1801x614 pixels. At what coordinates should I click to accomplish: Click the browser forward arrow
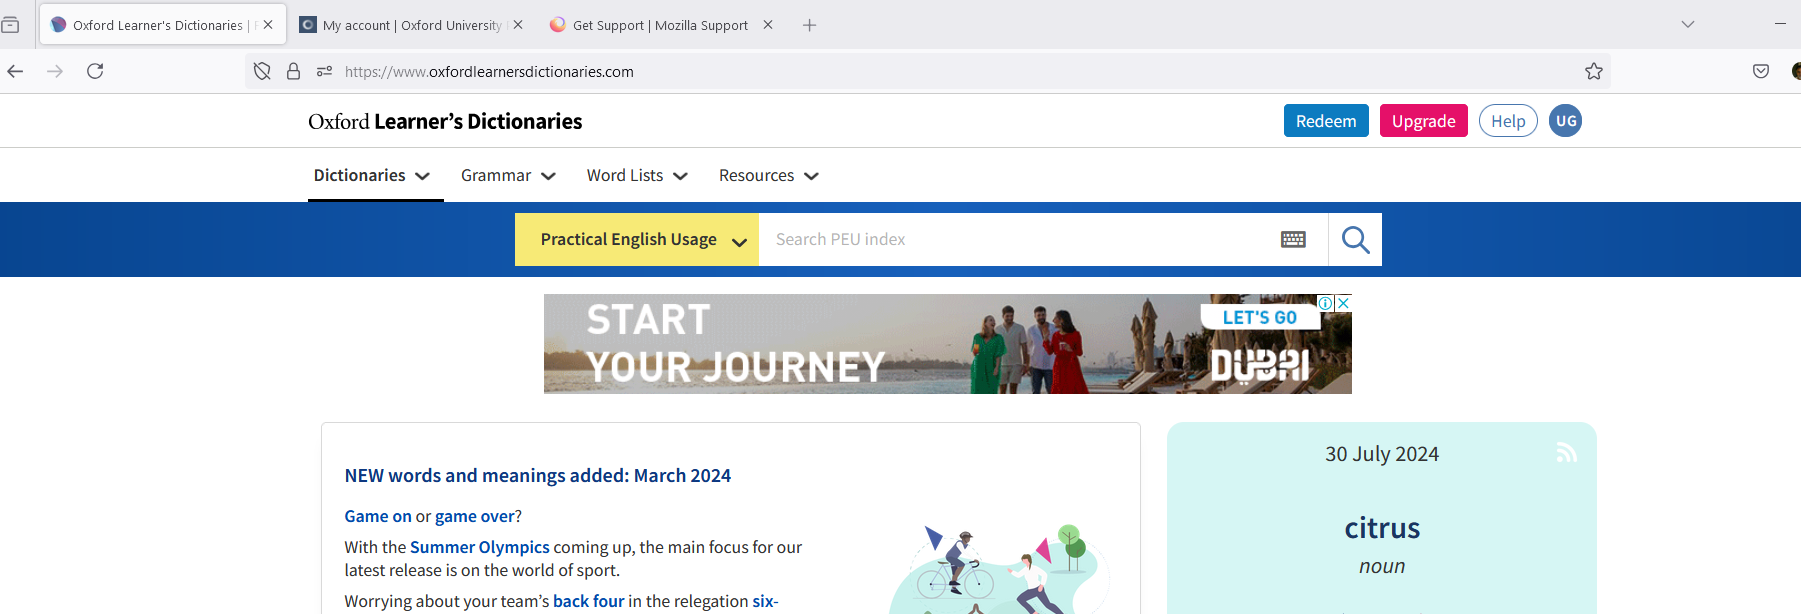pyautogui.click(x=55, y=71)
